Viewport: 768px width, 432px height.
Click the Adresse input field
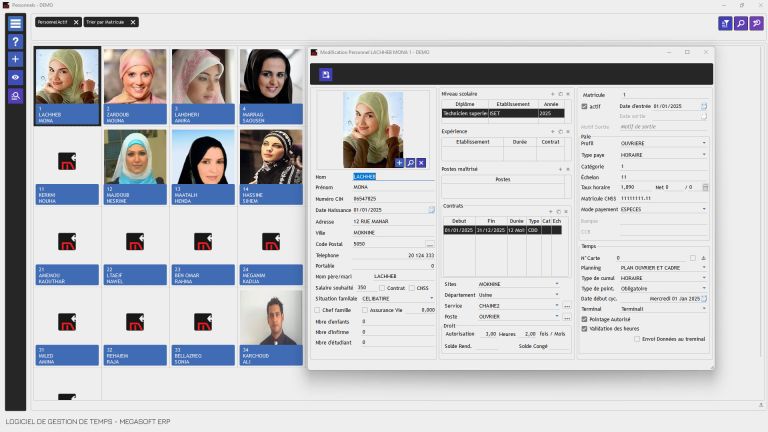(393, 221)
